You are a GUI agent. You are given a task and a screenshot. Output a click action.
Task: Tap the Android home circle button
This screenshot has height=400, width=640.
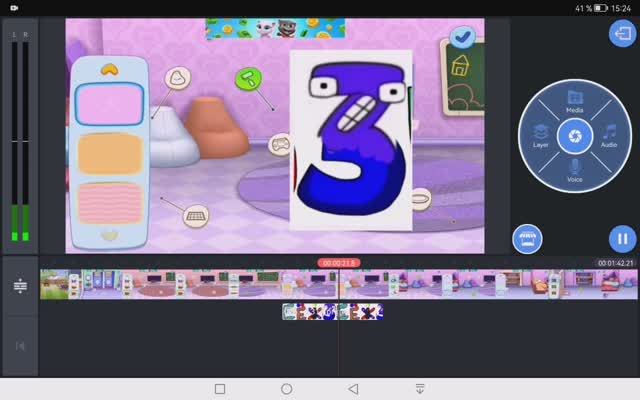(x=287, y=389)
